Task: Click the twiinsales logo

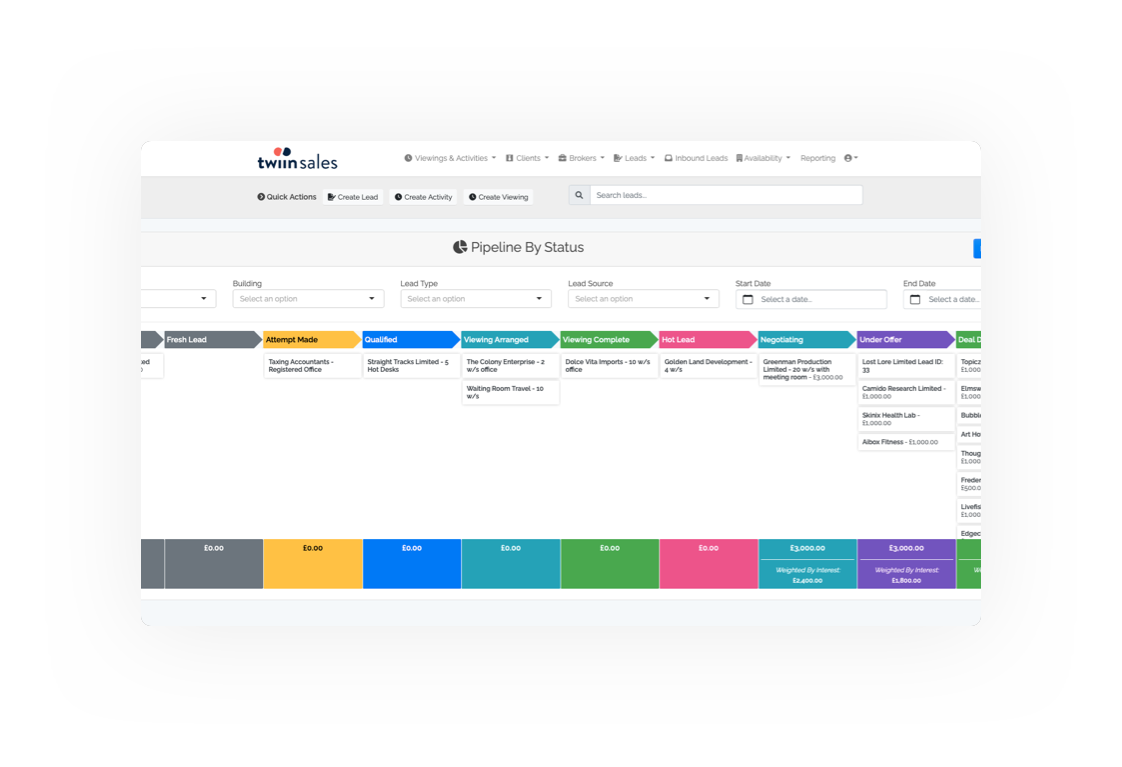Action: pyautogui.click(x=297, y=159)
